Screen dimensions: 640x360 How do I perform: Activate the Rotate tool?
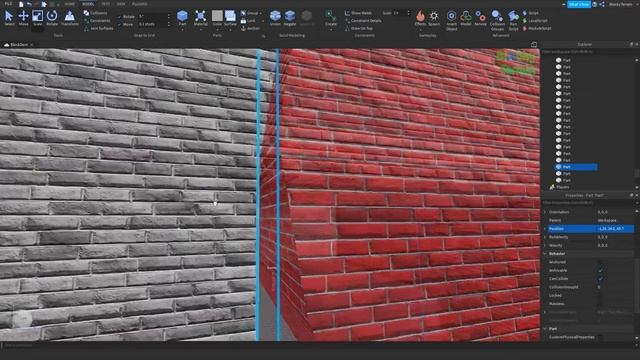tap(52, 18)
